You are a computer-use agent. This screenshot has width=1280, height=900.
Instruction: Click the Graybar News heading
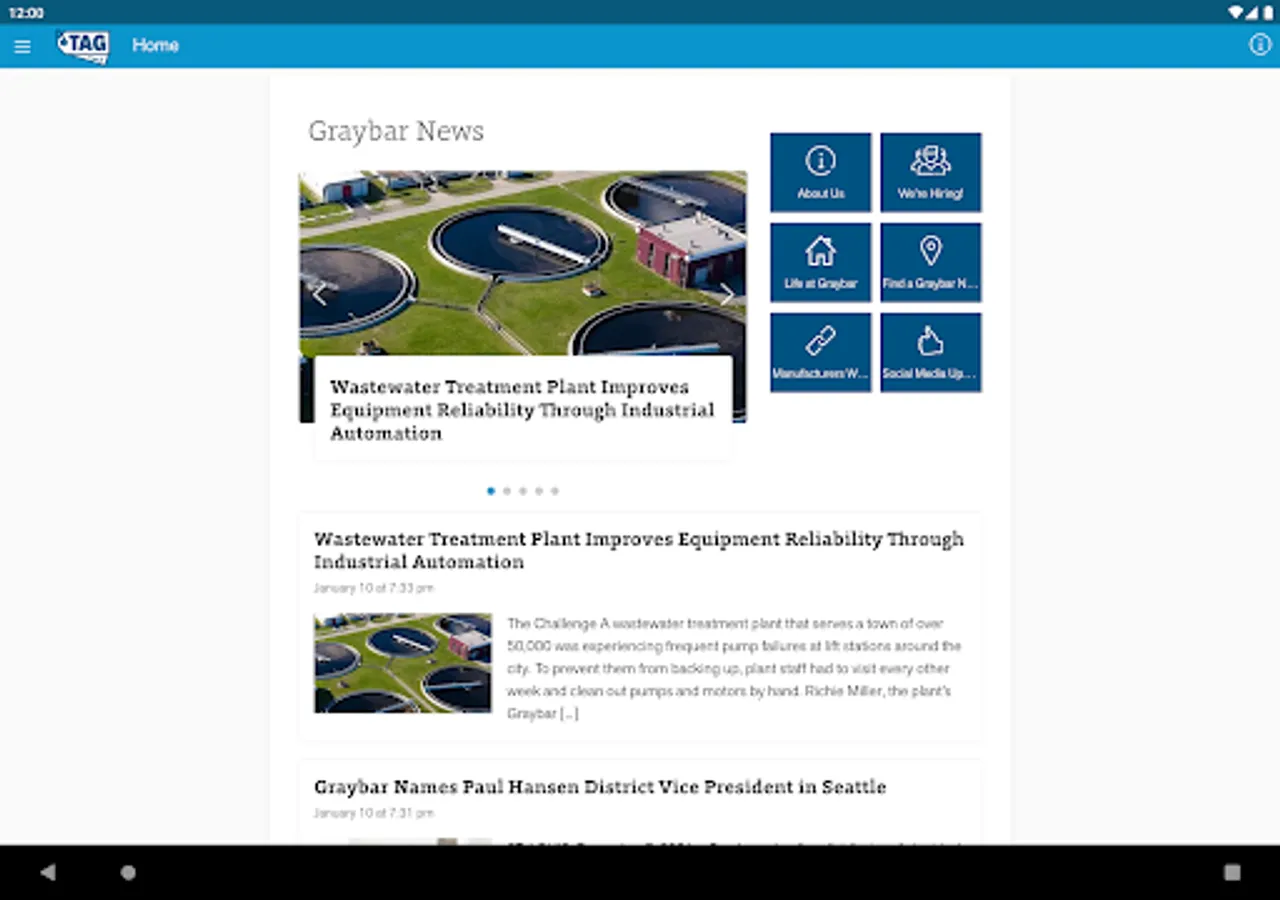396,131
